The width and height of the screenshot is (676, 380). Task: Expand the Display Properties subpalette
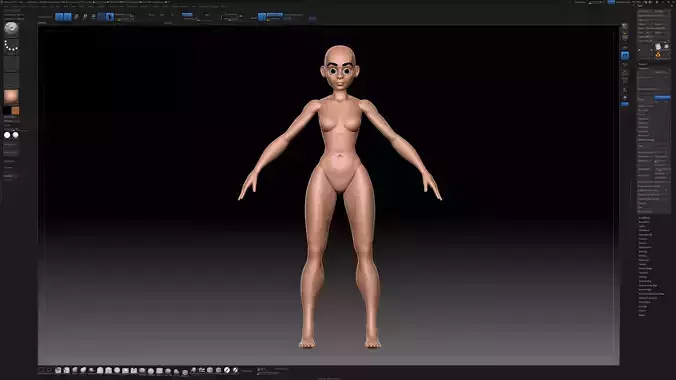click(x=648, y=298)
